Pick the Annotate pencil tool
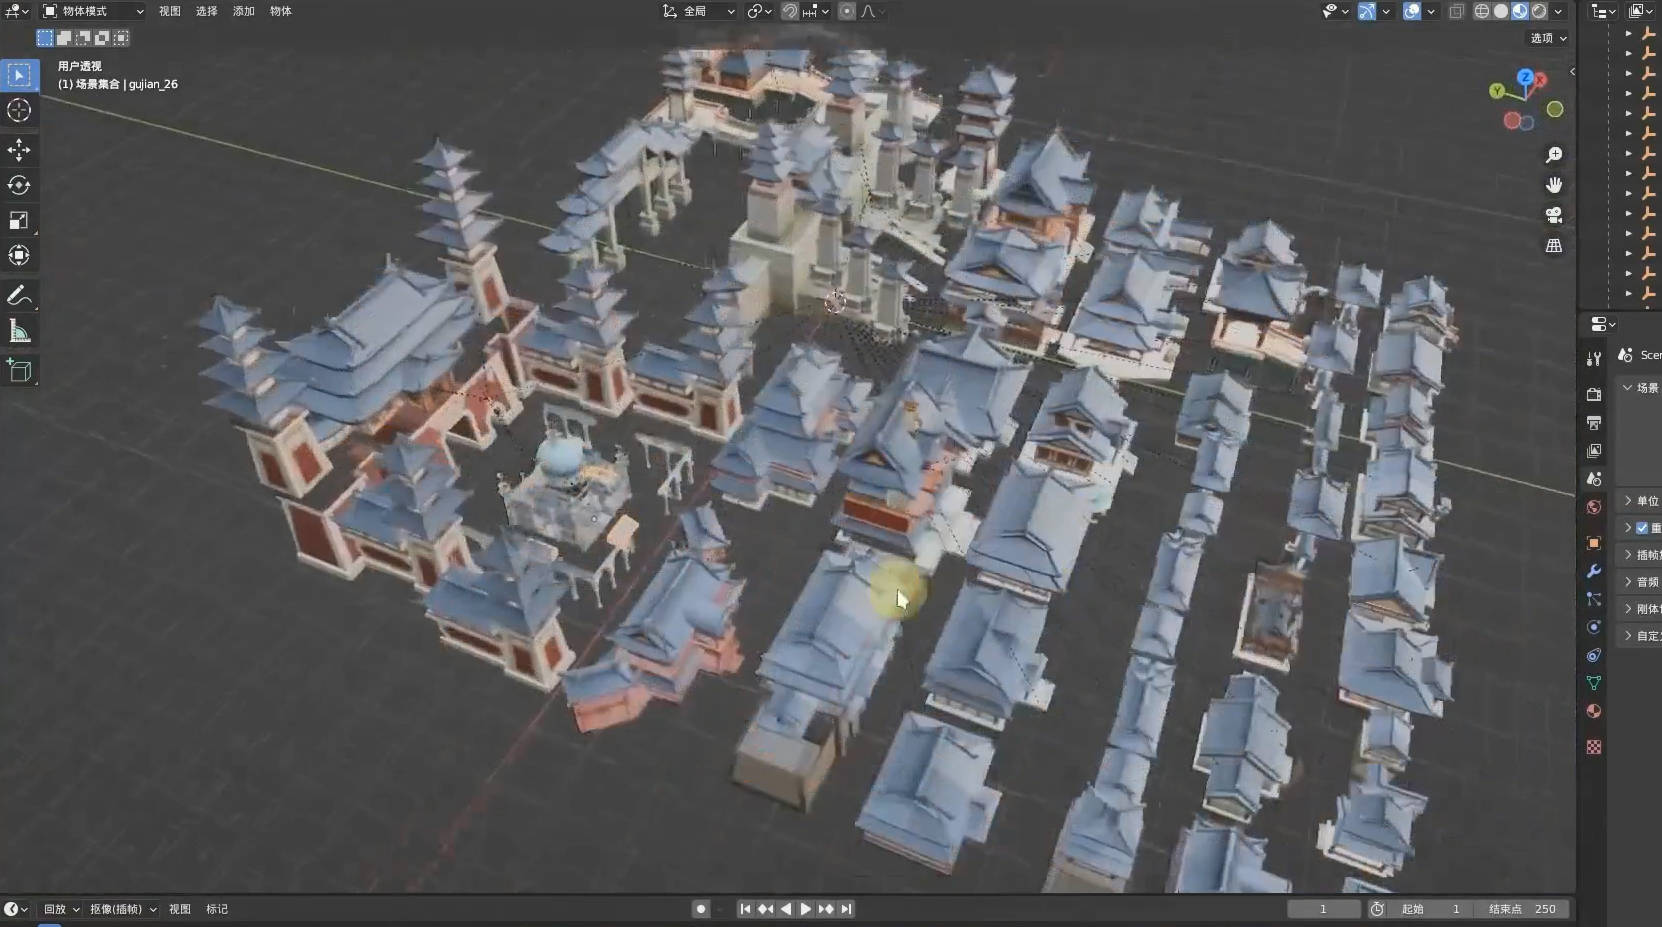This screenshot has height=927, width=1662. 19,295
